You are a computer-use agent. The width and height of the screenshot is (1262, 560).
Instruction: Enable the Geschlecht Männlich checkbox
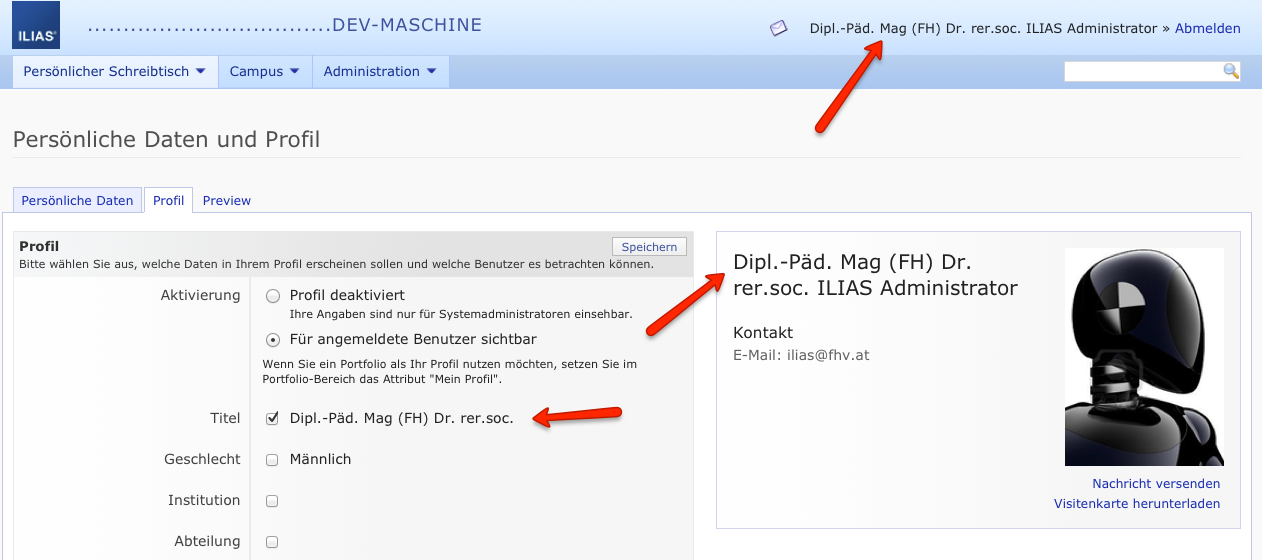272,460
